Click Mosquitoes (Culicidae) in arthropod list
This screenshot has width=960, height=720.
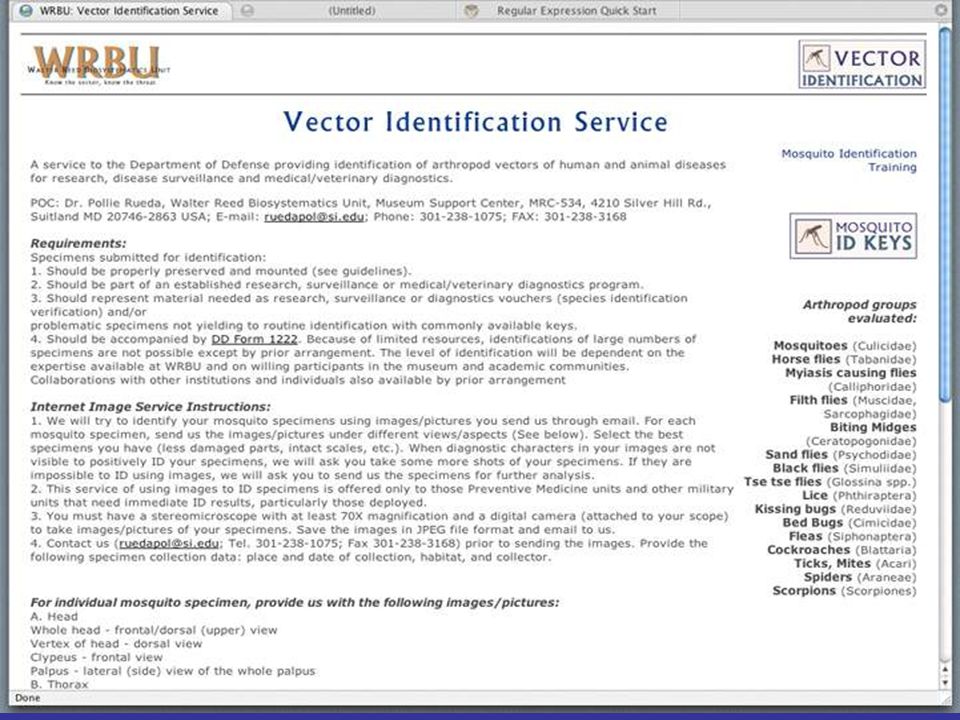pos(845,346)
